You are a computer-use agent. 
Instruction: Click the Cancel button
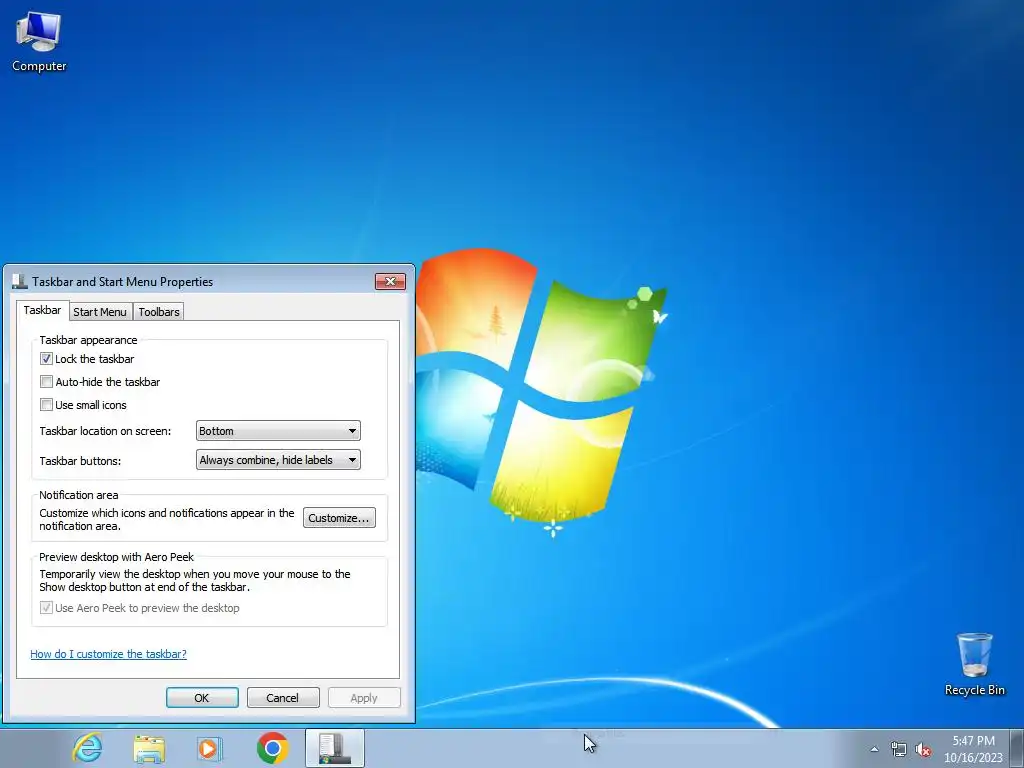(x=283, y=697)
